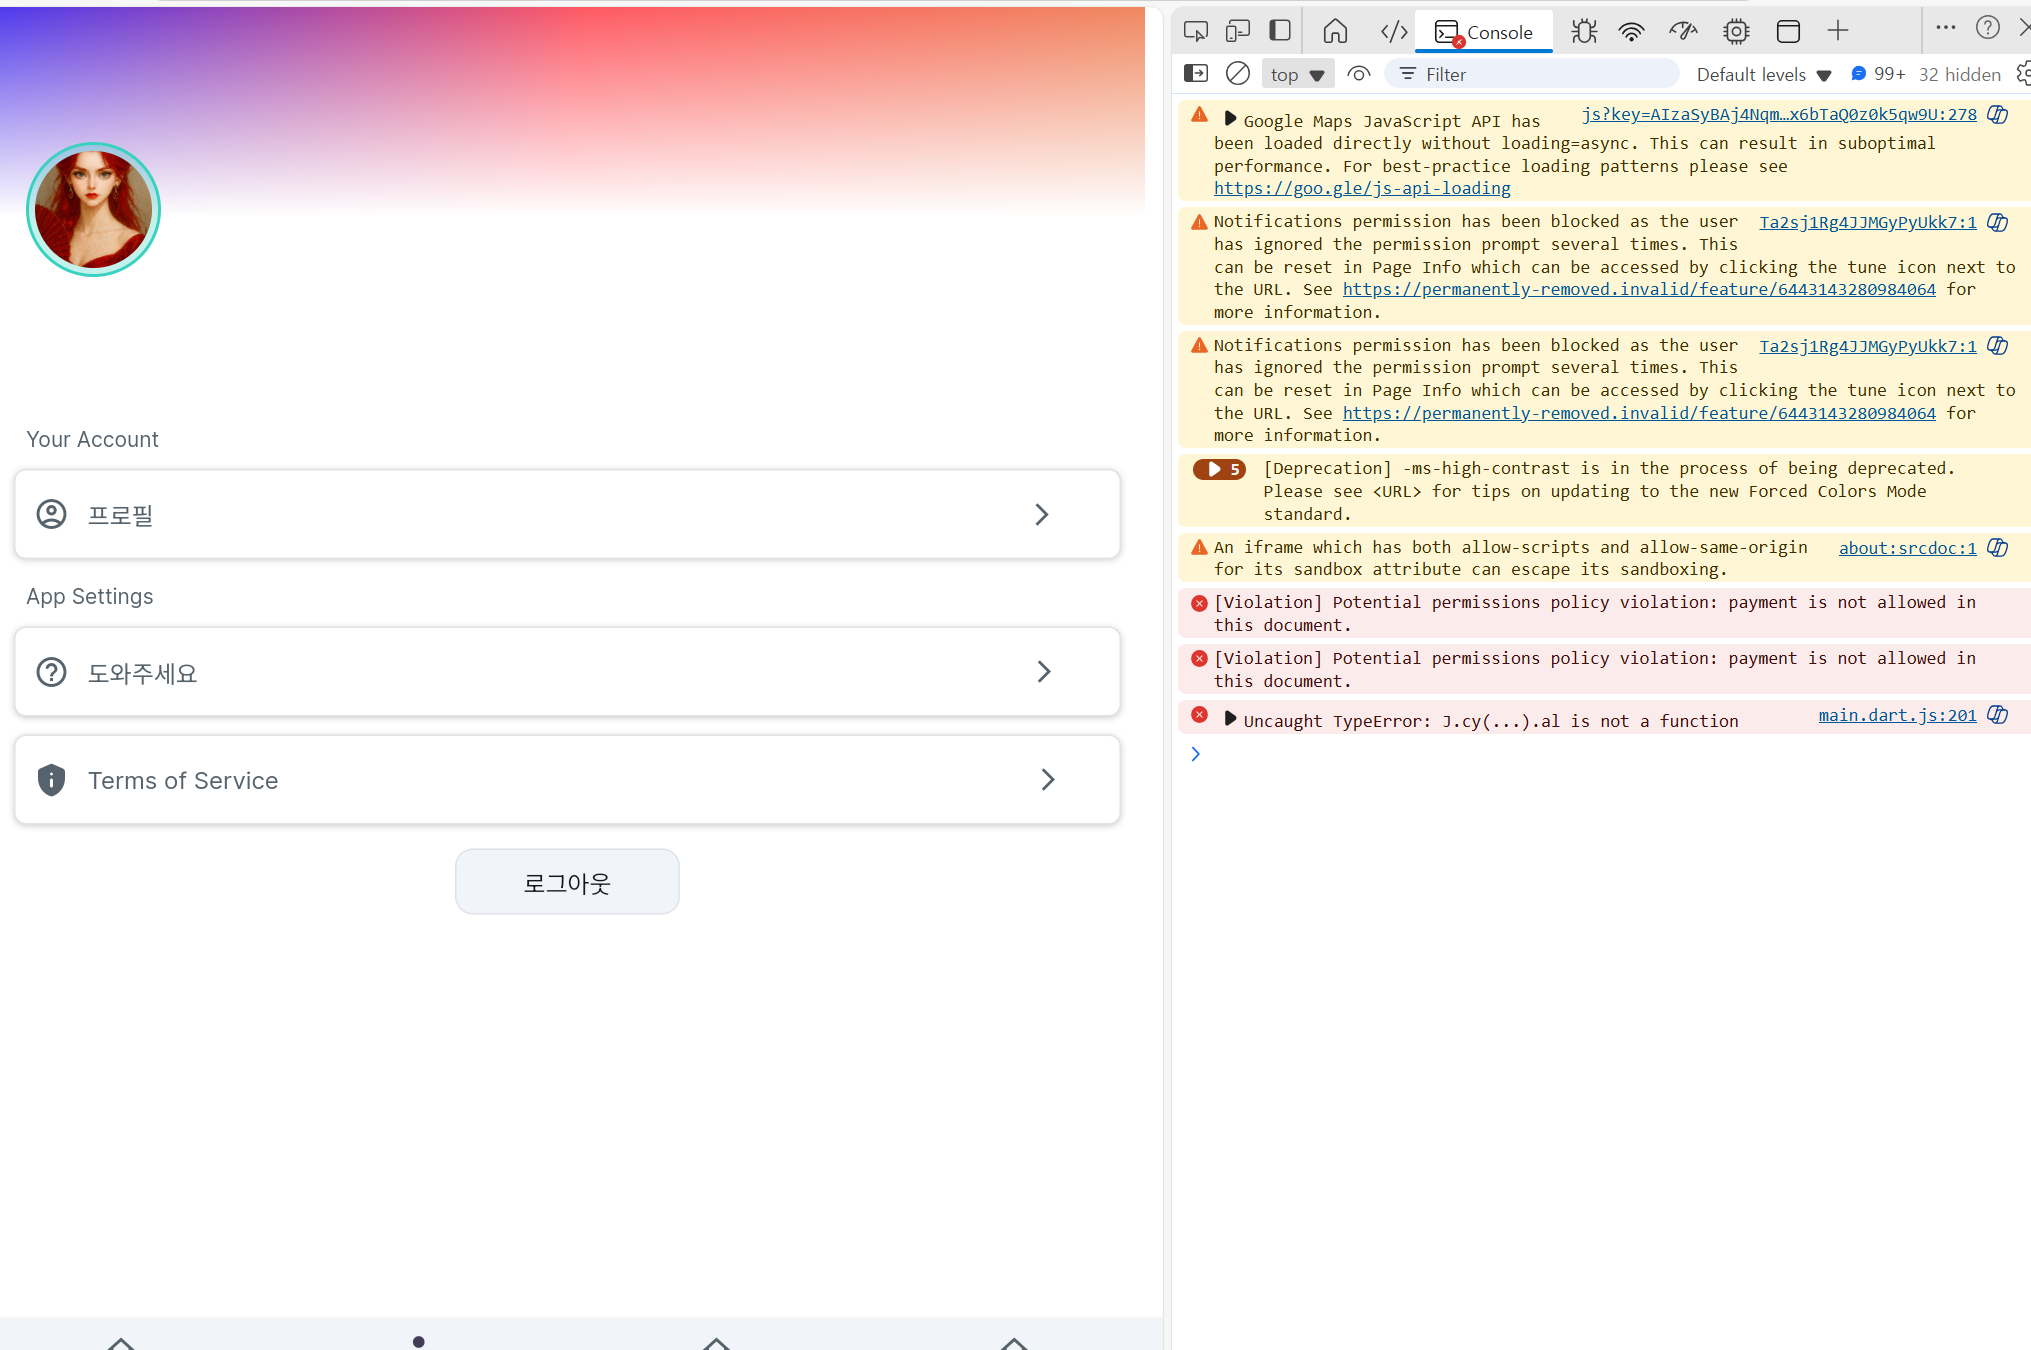Click Copilot icon beside Uncaught TypeError
This screenshot has height=1350, width=2031.
tap(1997, 714)
